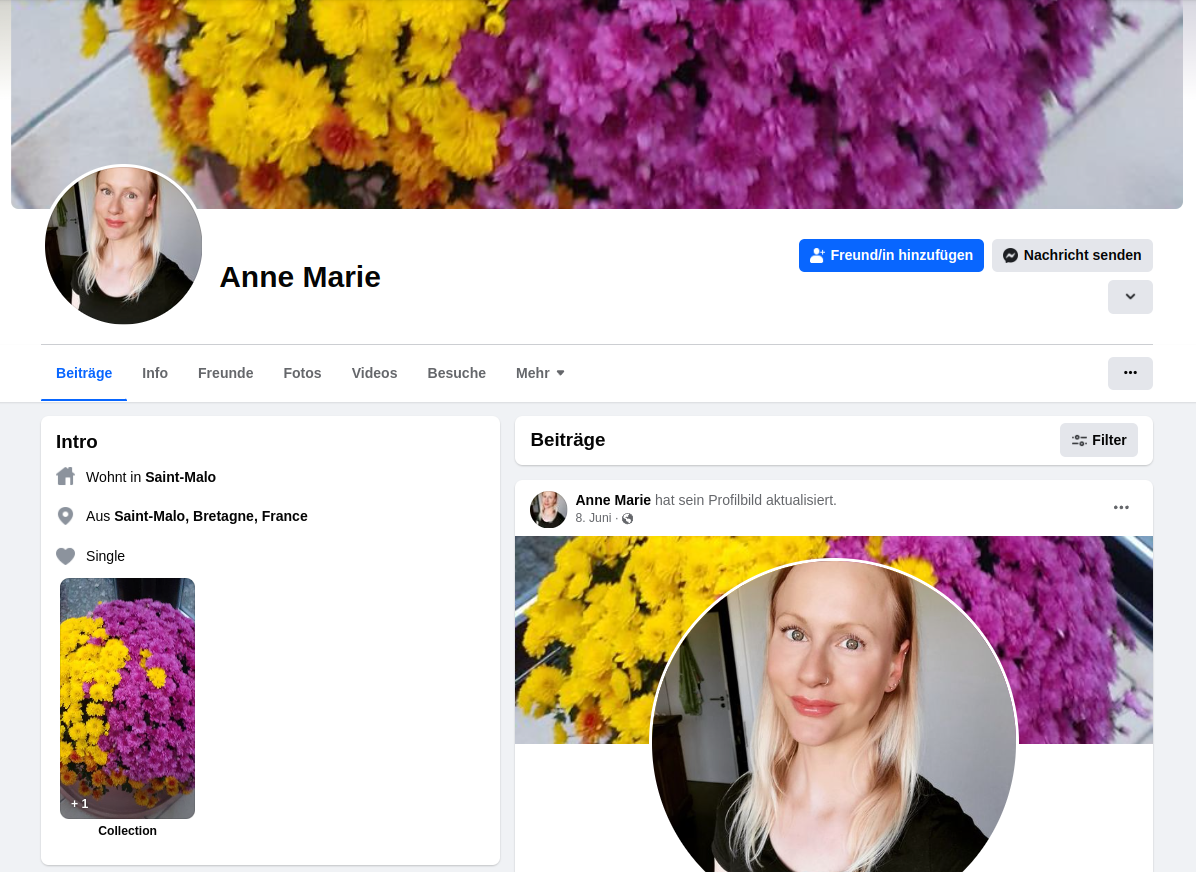Open the Beiträge tab

coord(84,373)
